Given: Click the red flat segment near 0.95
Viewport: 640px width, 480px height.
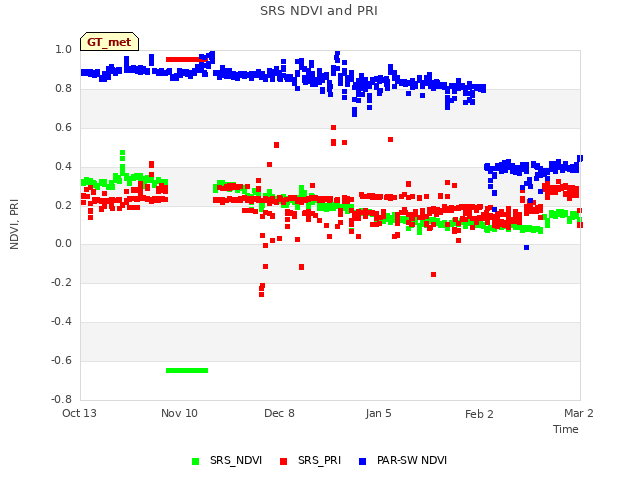Looking at the screenshot, I should pos(187,60).
